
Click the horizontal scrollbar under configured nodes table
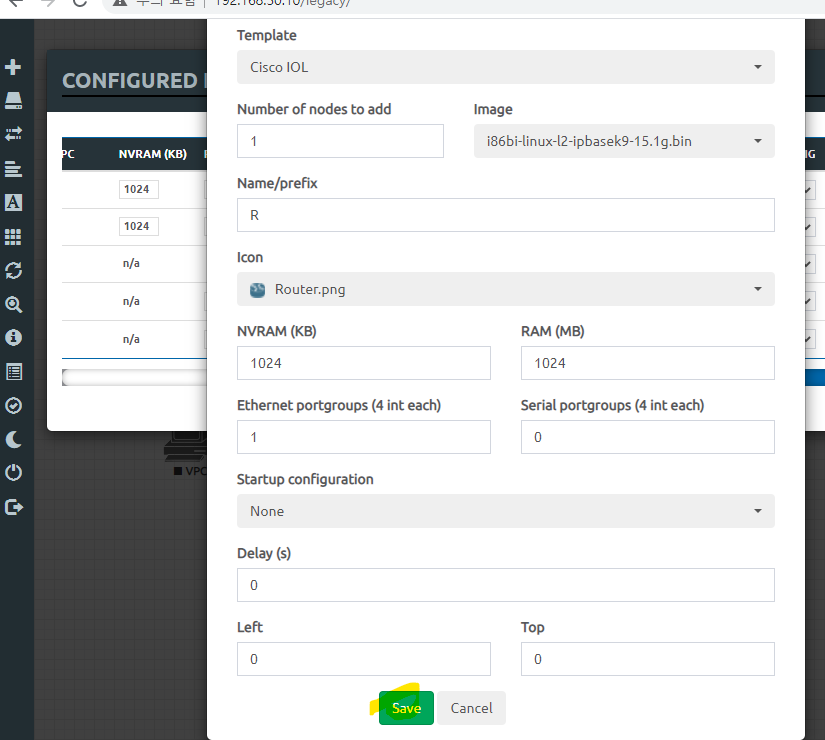pos(135,377)
